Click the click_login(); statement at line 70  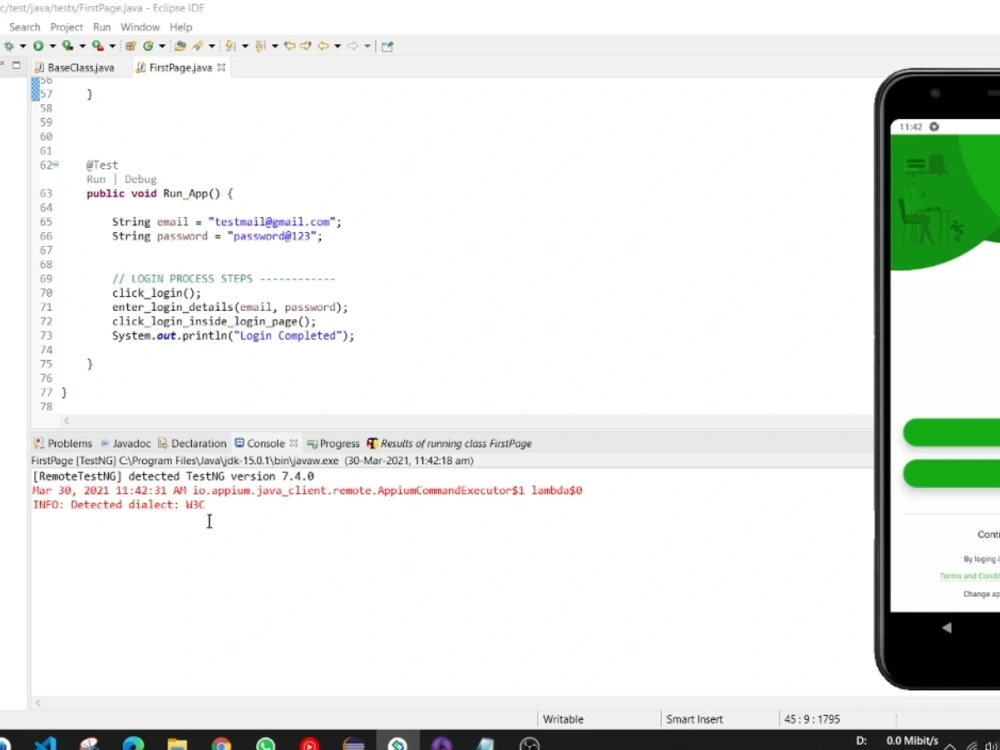pyautogui.click(x=156, y=293)
